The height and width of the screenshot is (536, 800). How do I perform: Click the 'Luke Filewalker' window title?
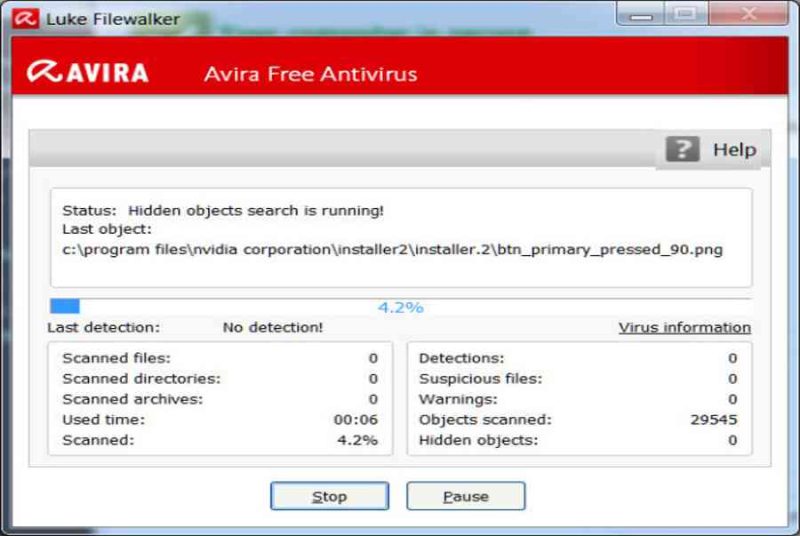pyautogui.click(x=113, y=19)
